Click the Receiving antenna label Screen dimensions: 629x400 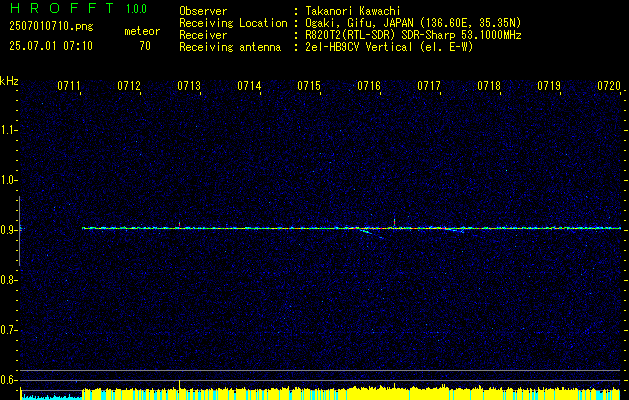[x=230, y=47]
